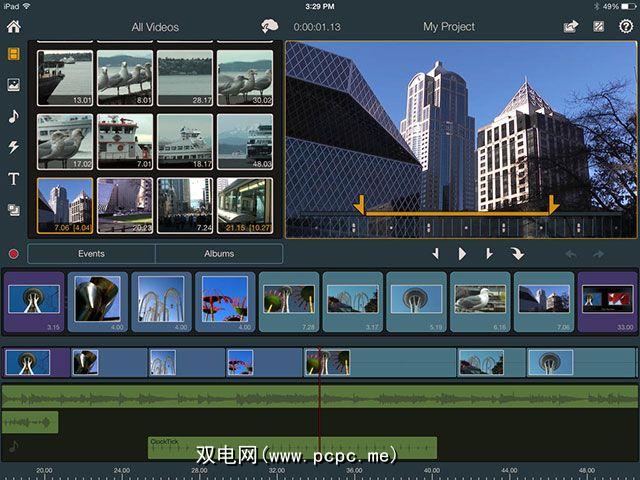
Task: Open the Music library note icon
Action: point(14,116)
